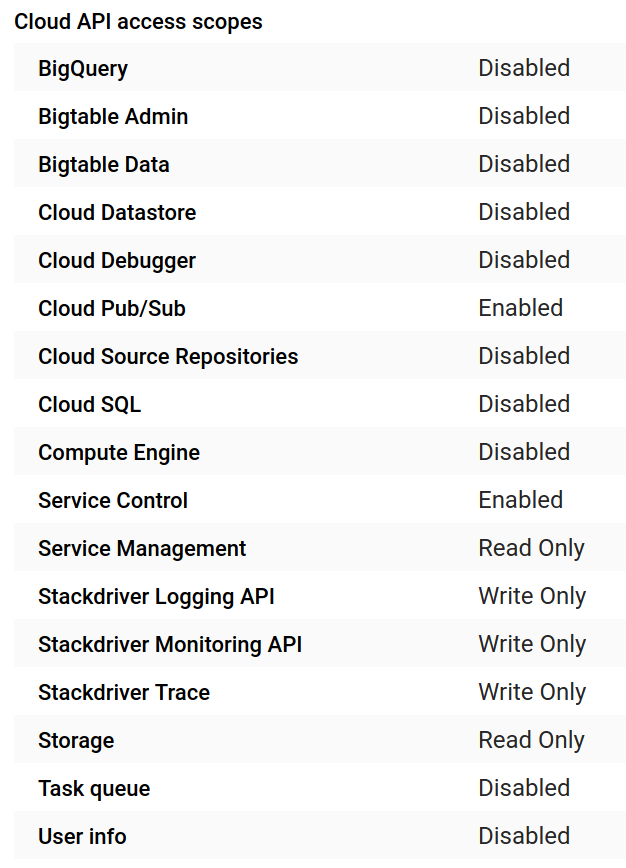Select the Cloud Source Repositories row

pos(320,356)
